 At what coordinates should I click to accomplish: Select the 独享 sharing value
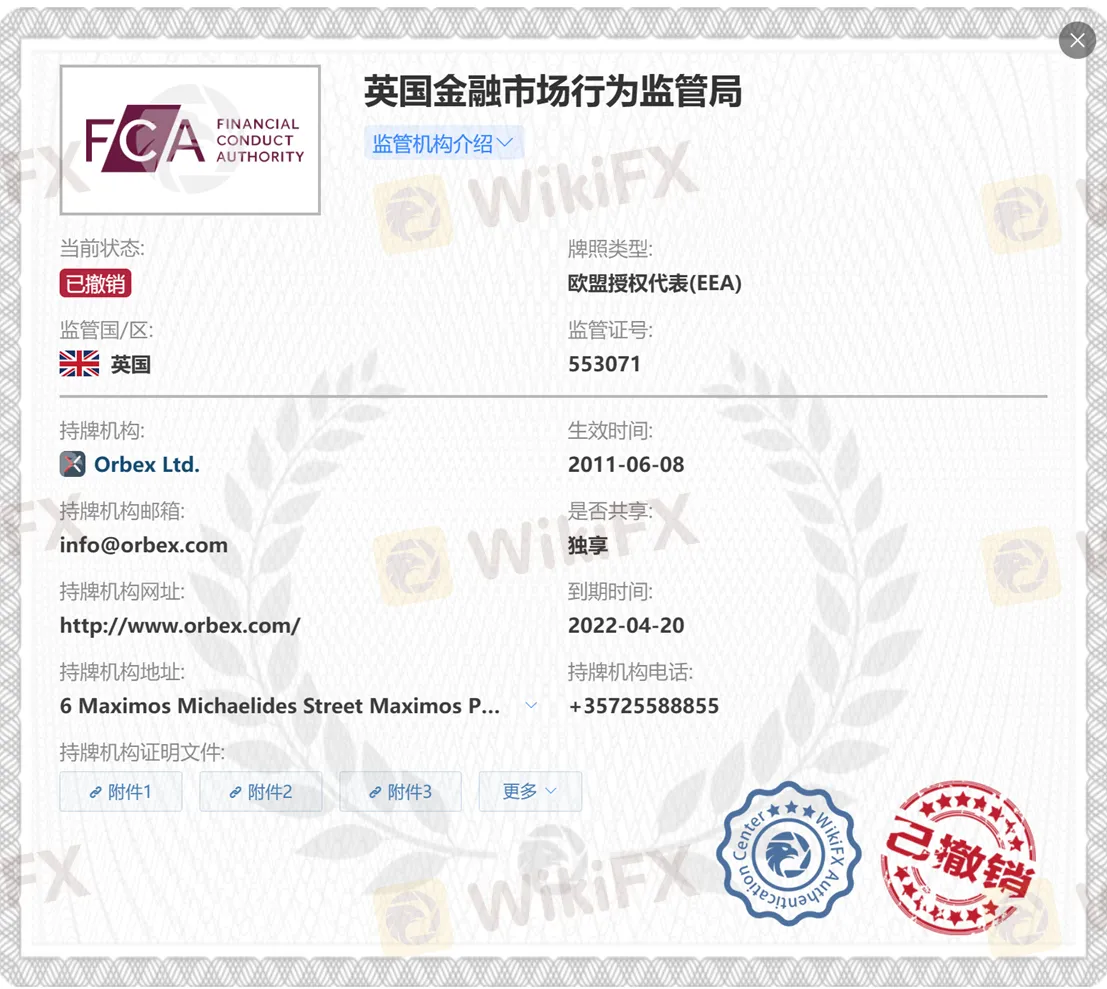pos(587,545)
